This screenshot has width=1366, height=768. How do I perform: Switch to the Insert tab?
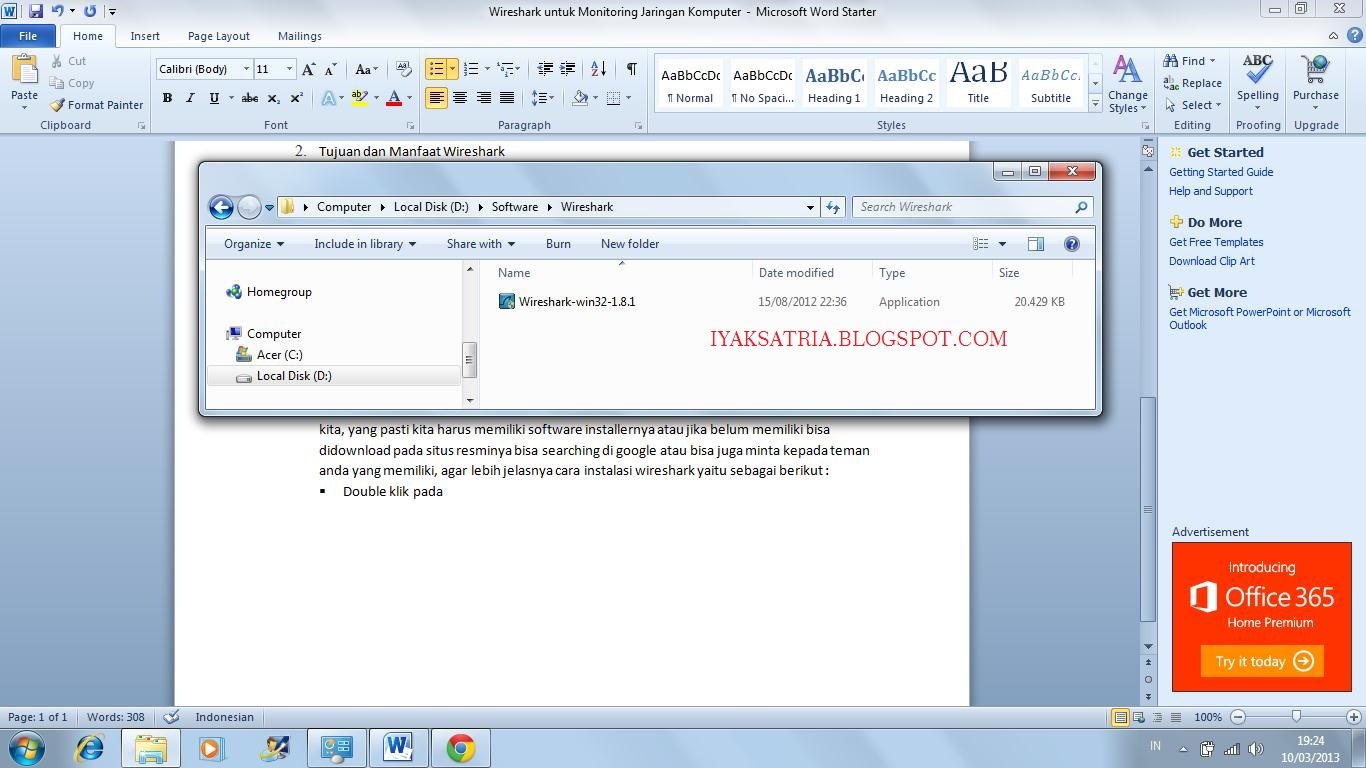[x=145, y=36]
